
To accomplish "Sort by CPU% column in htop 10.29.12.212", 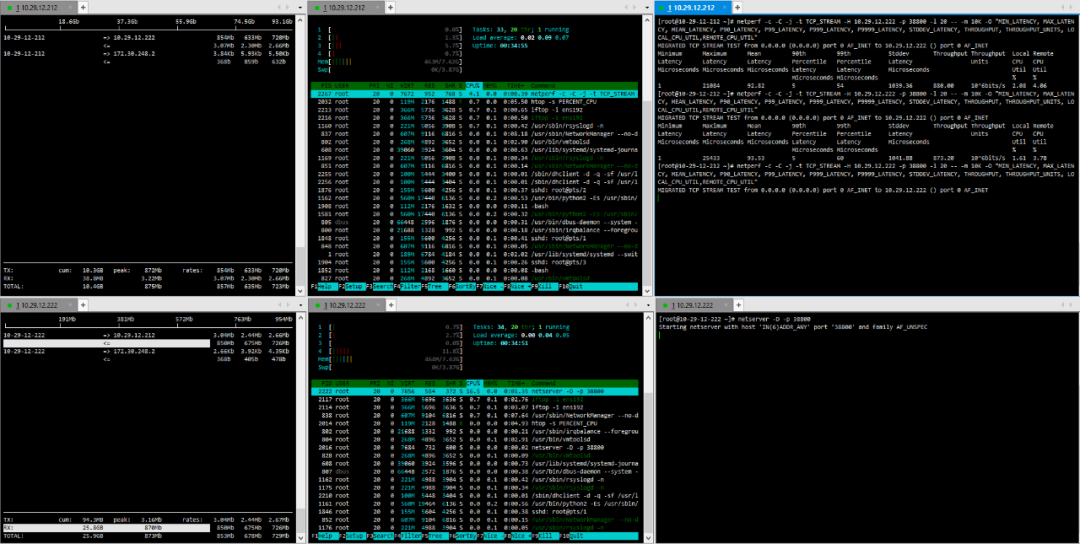I will [474, 85].
